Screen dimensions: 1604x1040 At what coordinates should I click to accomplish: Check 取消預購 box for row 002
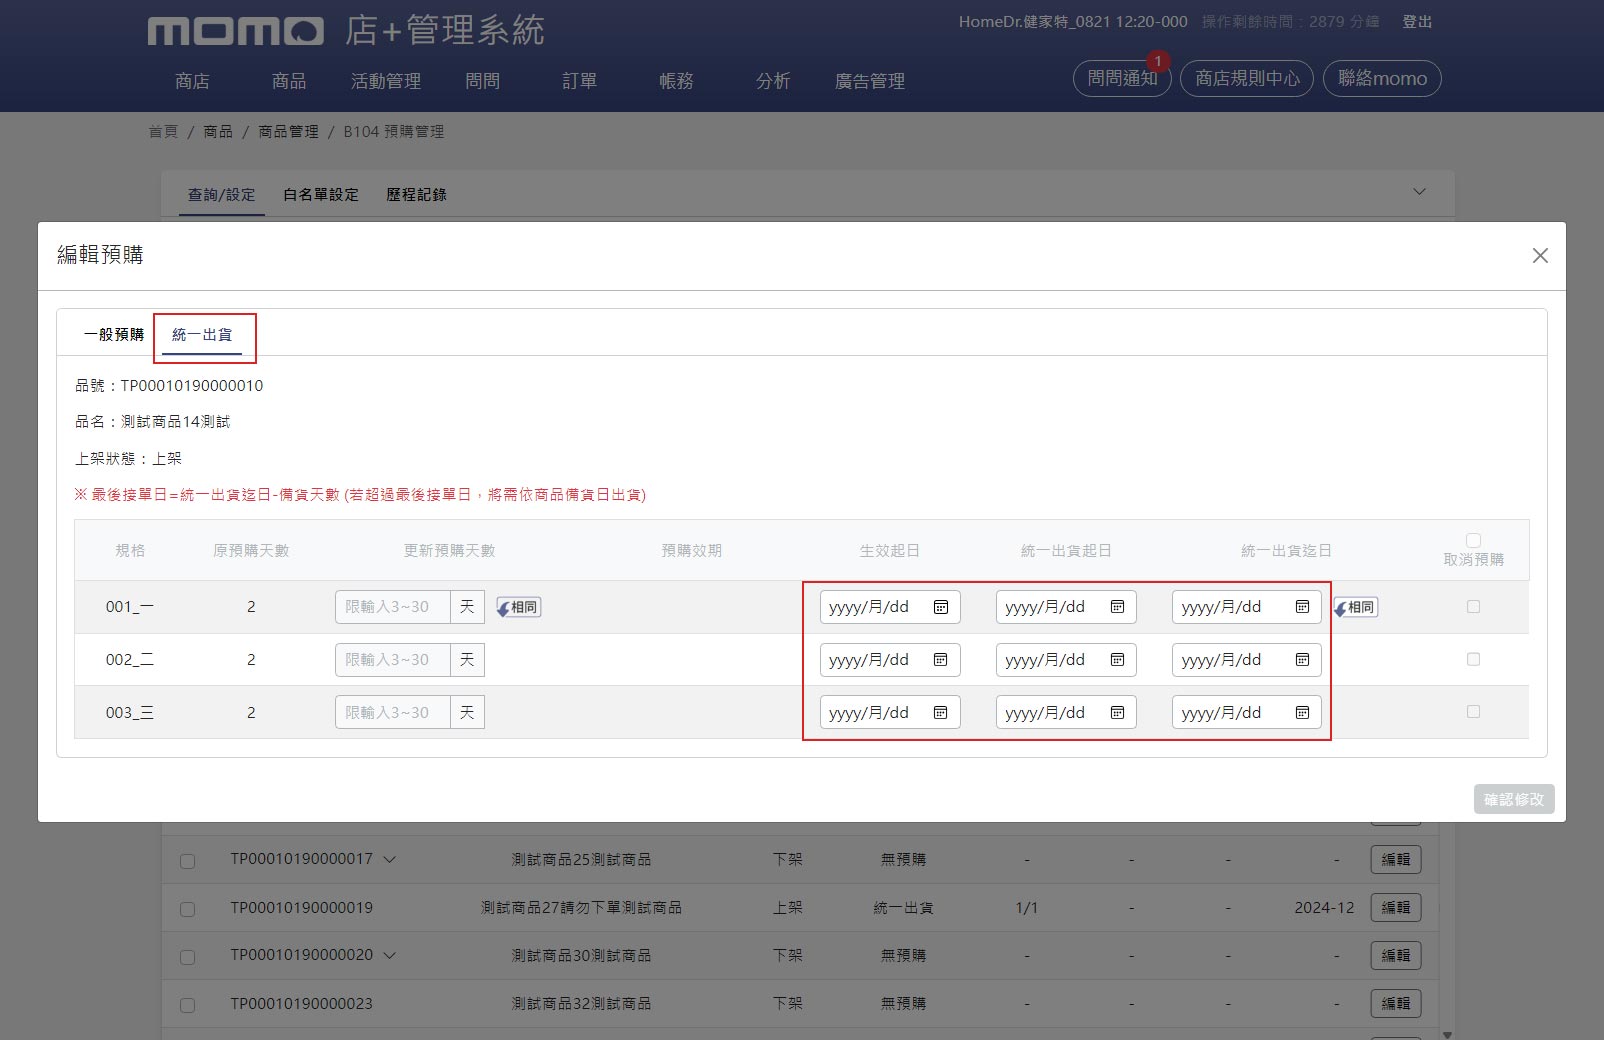tap(1473, 660)
